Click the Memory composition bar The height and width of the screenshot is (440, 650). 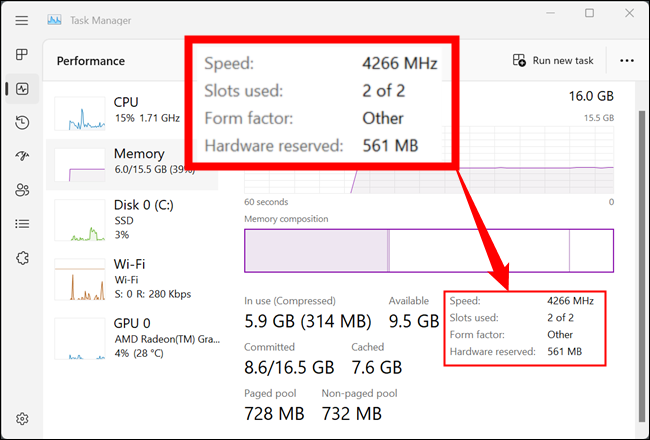pos(429,250)
